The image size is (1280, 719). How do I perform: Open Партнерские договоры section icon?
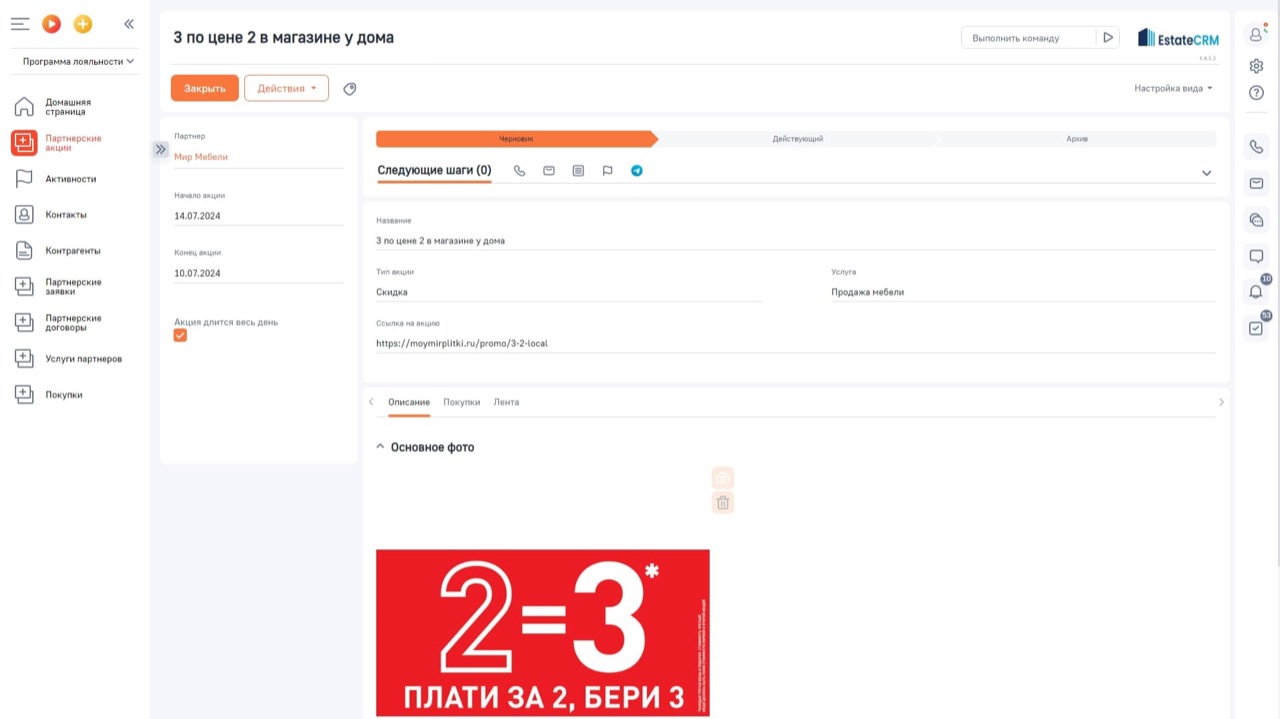tap(24, 323)
